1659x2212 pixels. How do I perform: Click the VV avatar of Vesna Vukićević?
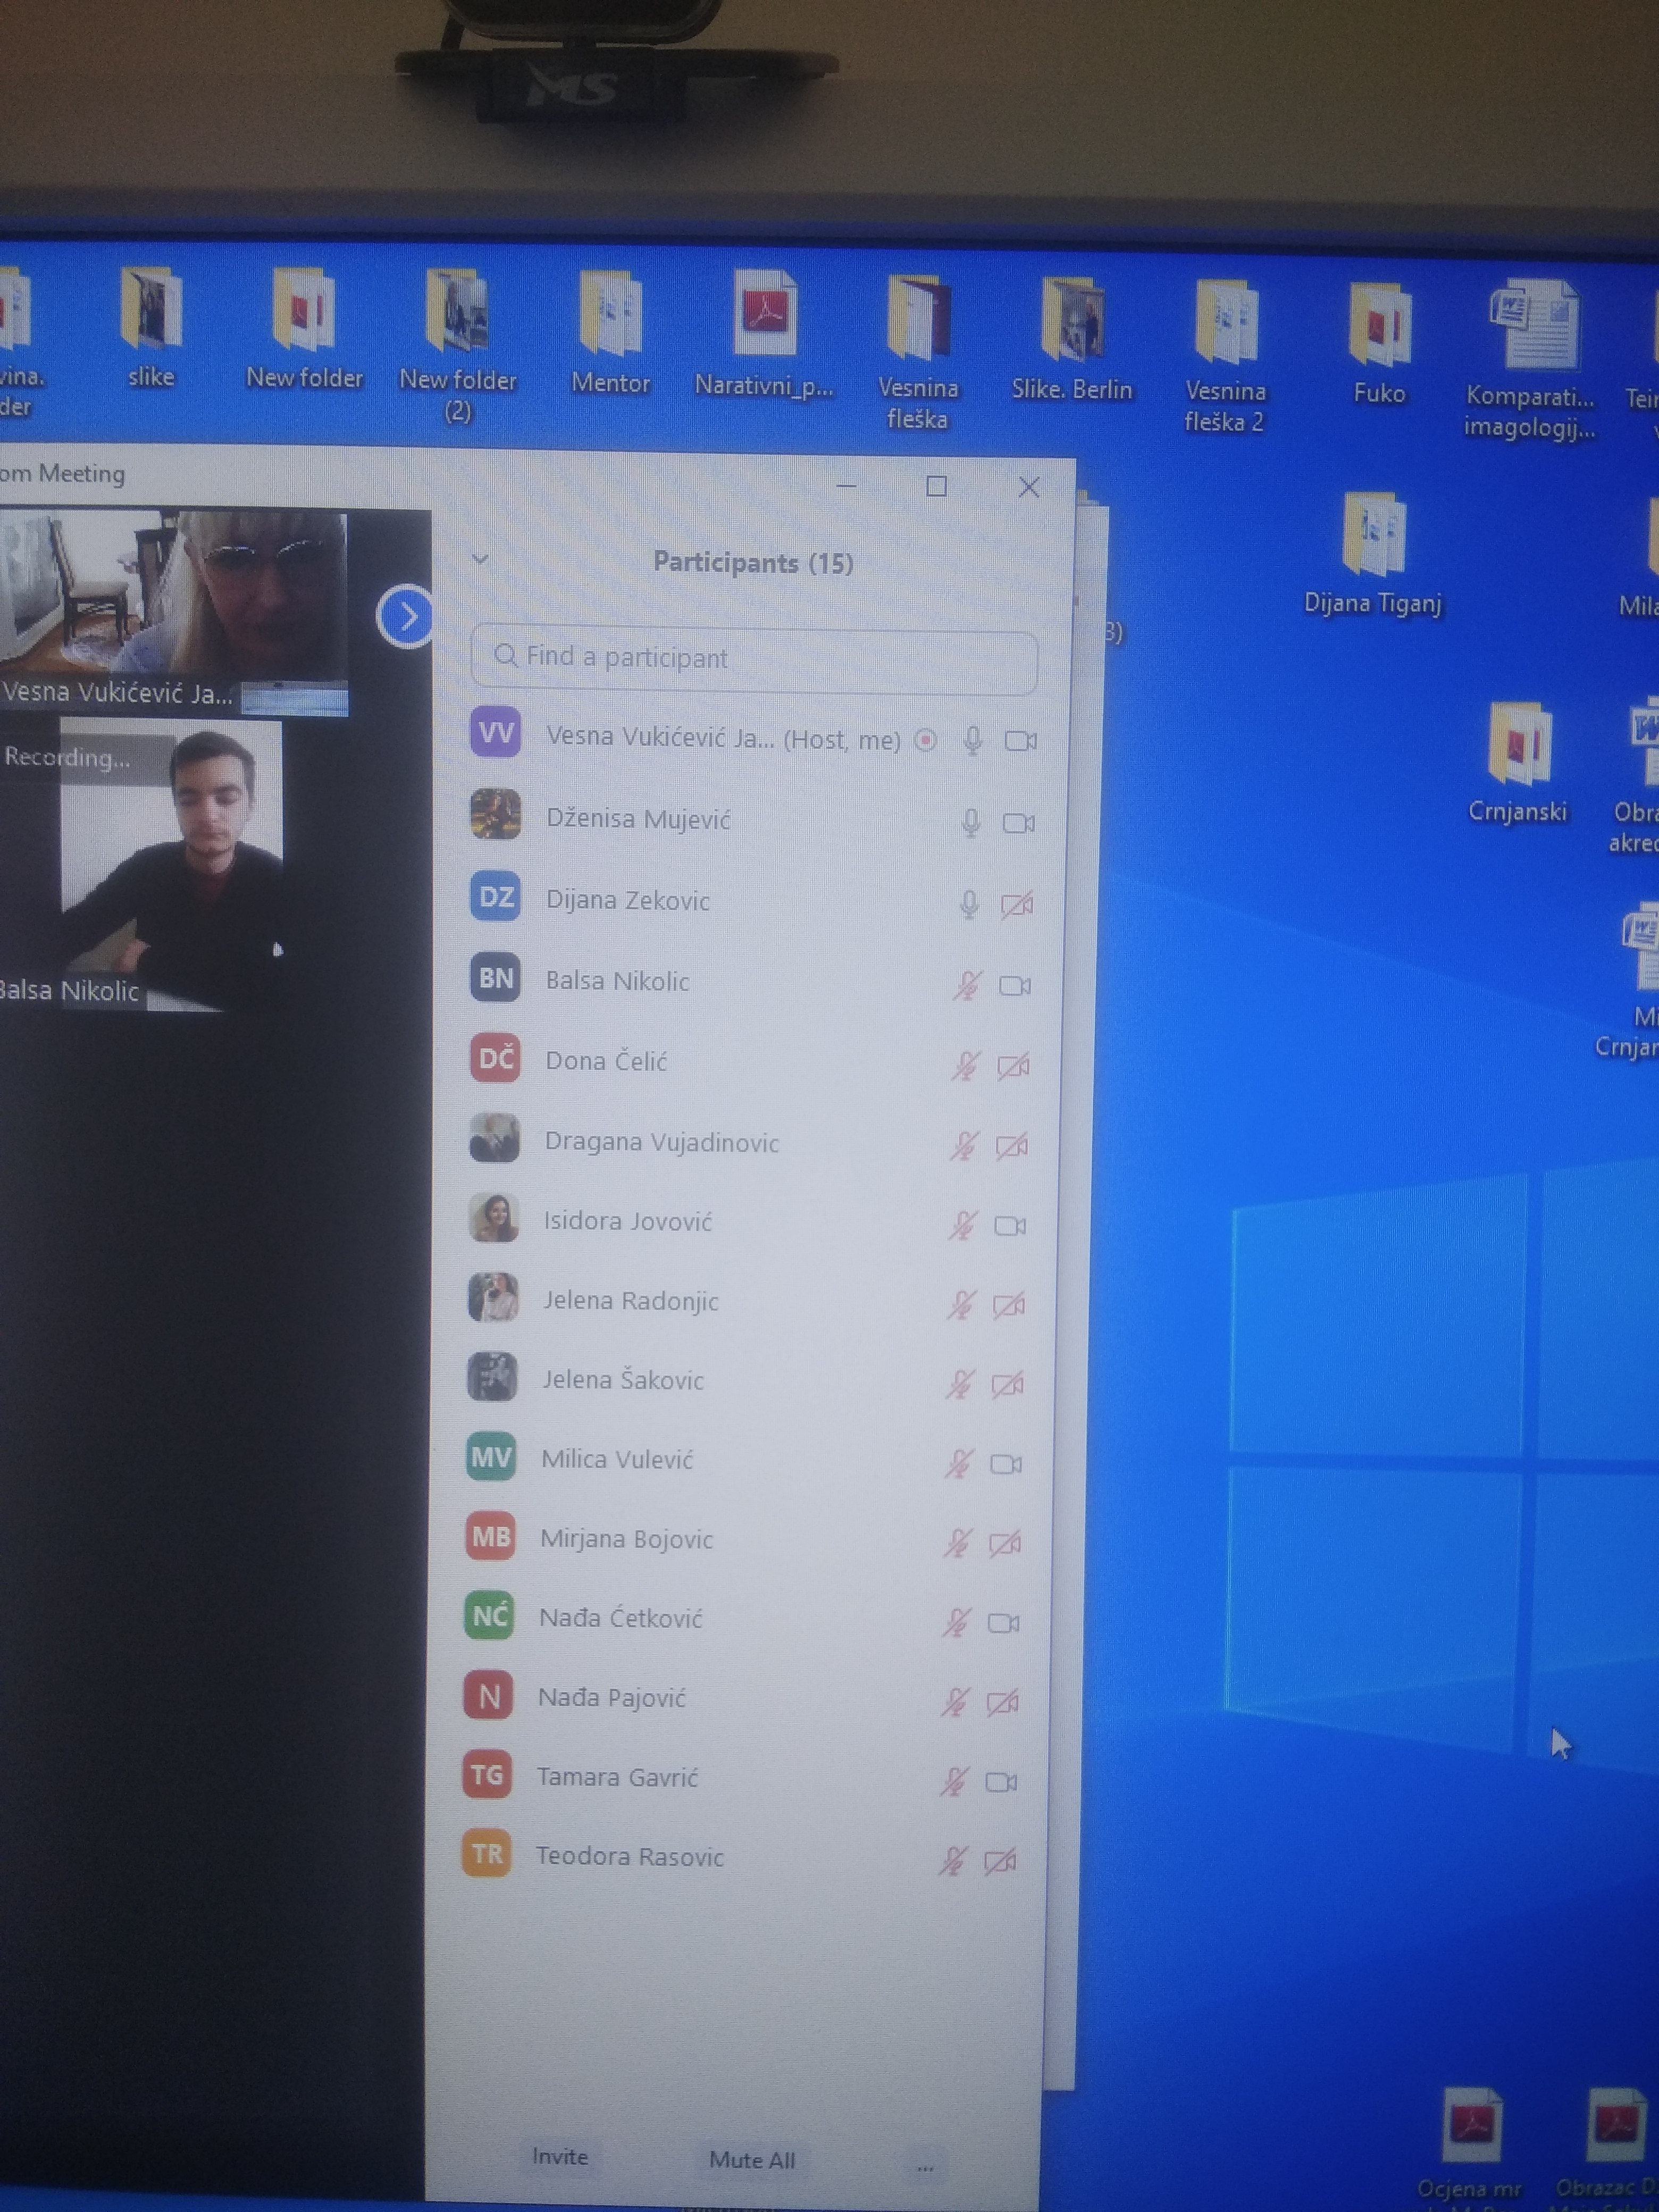click(496, 733)
